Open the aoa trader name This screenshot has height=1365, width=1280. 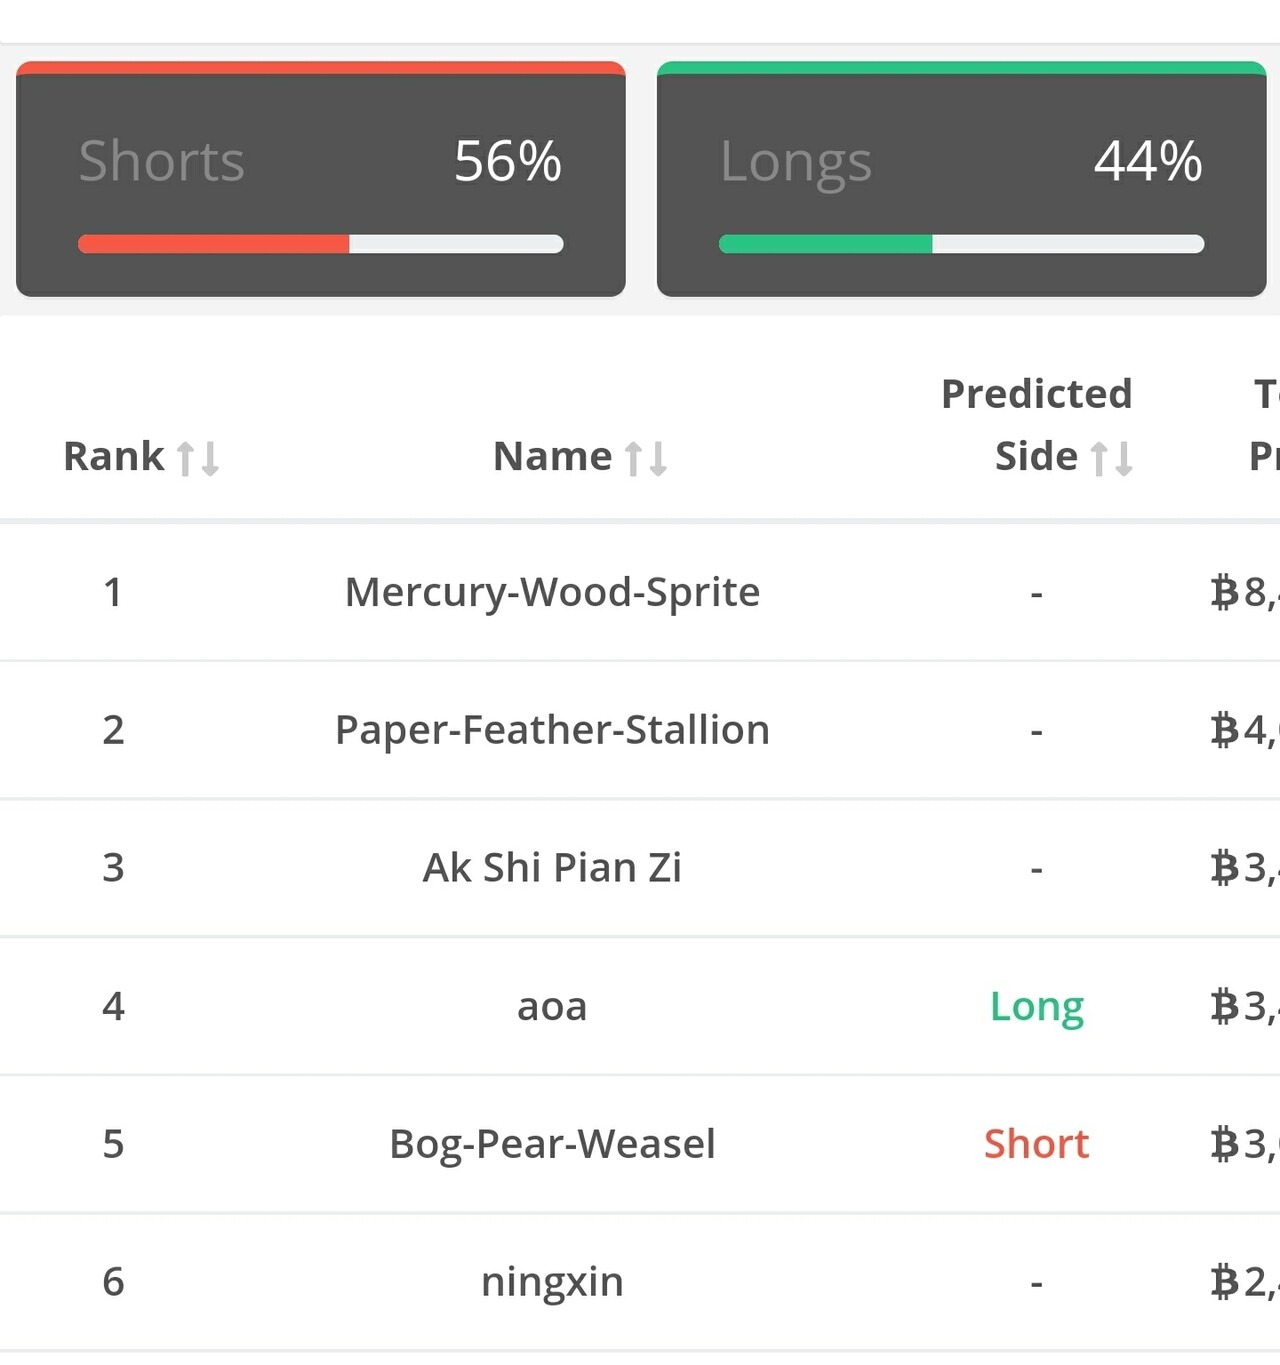click(552, 1006)
